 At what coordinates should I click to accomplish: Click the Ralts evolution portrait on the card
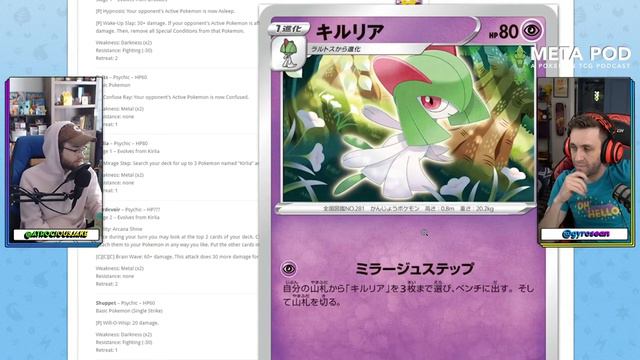(288, 53)
